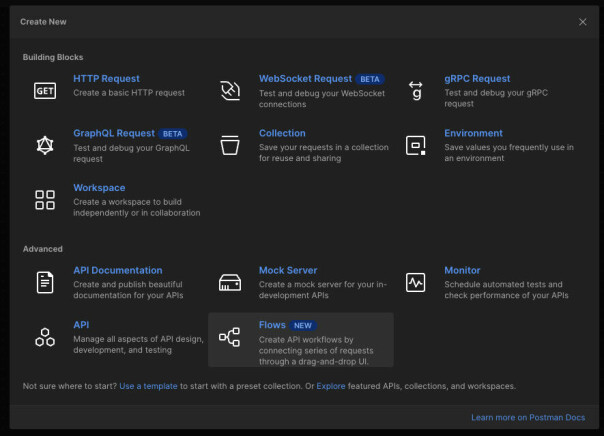The height and width of the screenshot is (436, 604).
Task: Click the API title link
Action: click(81, 325)
